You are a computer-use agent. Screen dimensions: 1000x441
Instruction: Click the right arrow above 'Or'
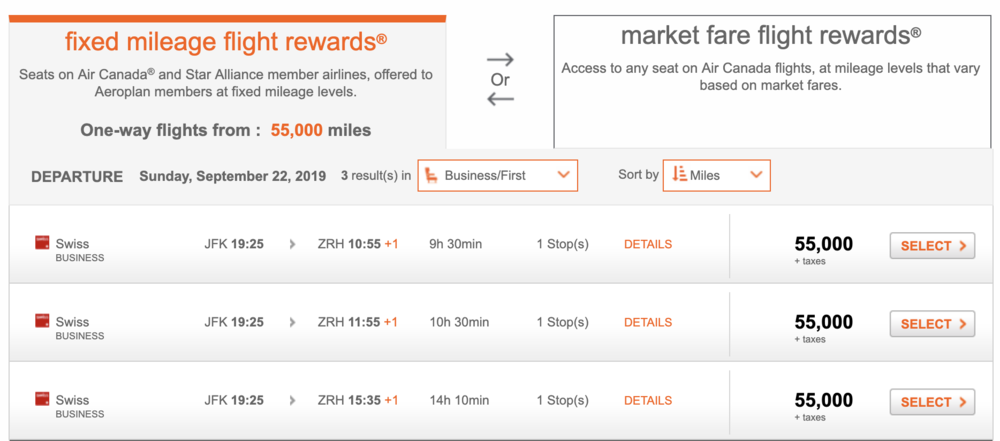(500, 59)
